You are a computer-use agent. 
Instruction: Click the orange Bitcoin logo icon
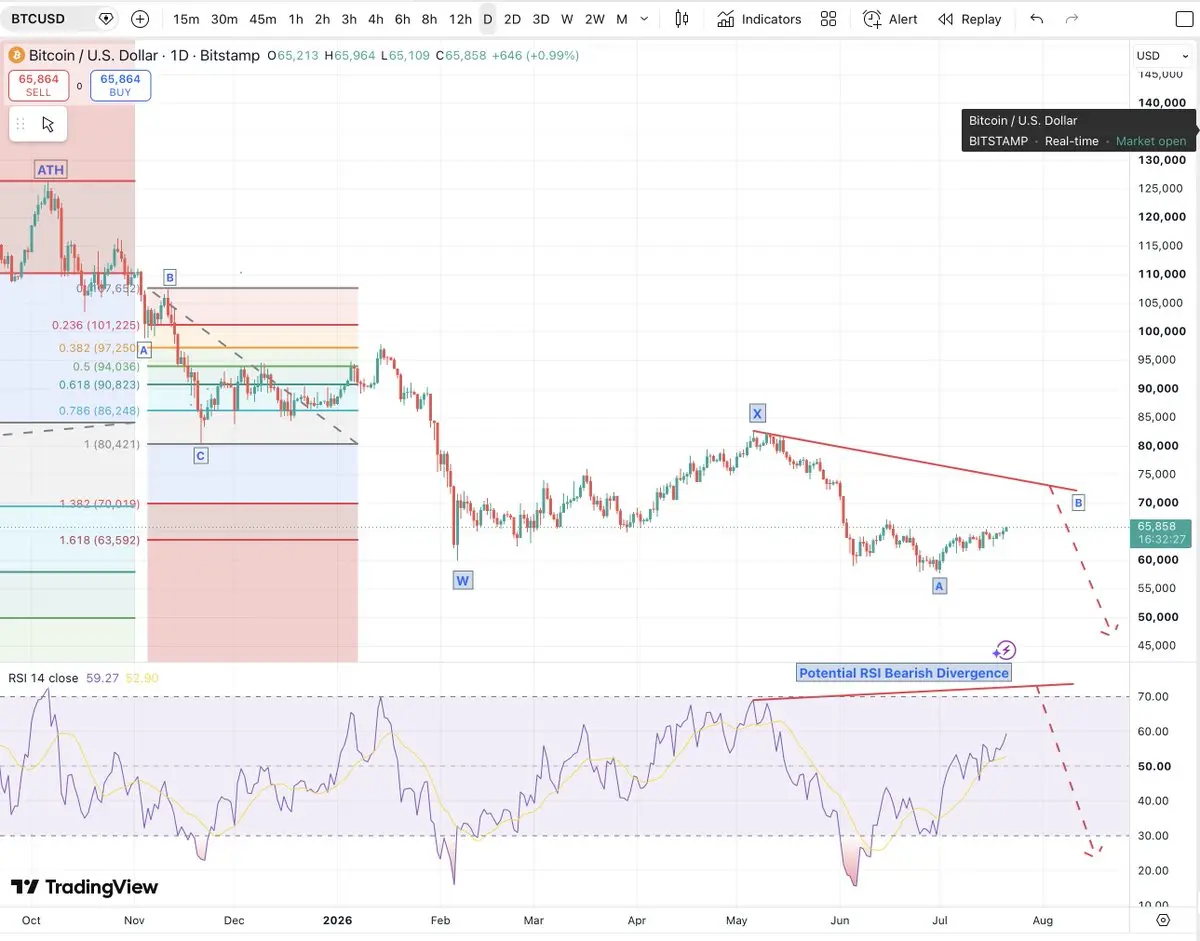[17, 55]
